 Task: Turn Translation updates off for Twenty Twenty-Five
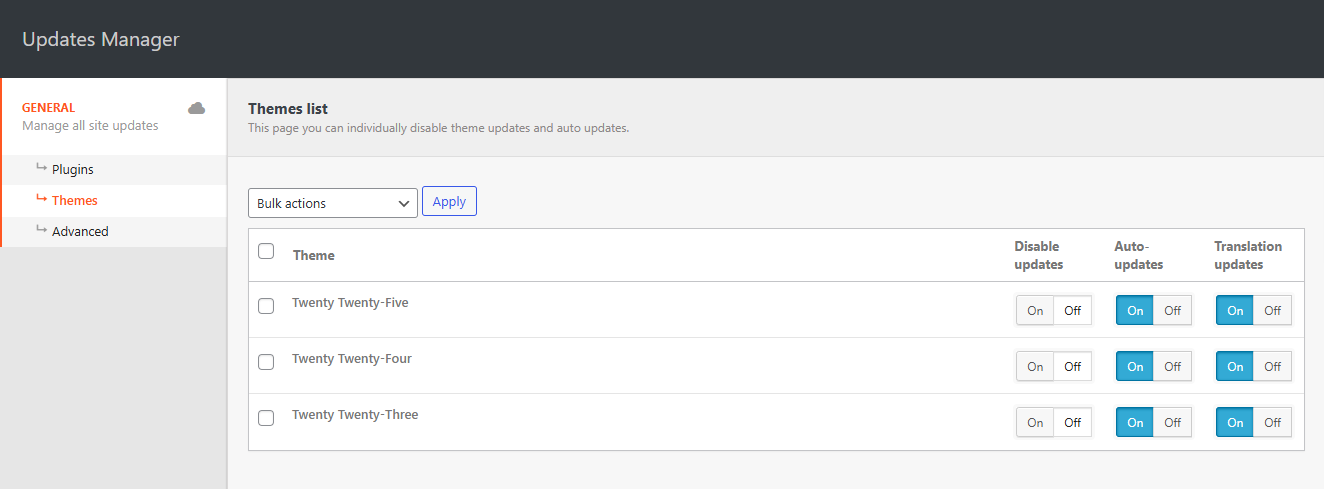coord(1273,311)
